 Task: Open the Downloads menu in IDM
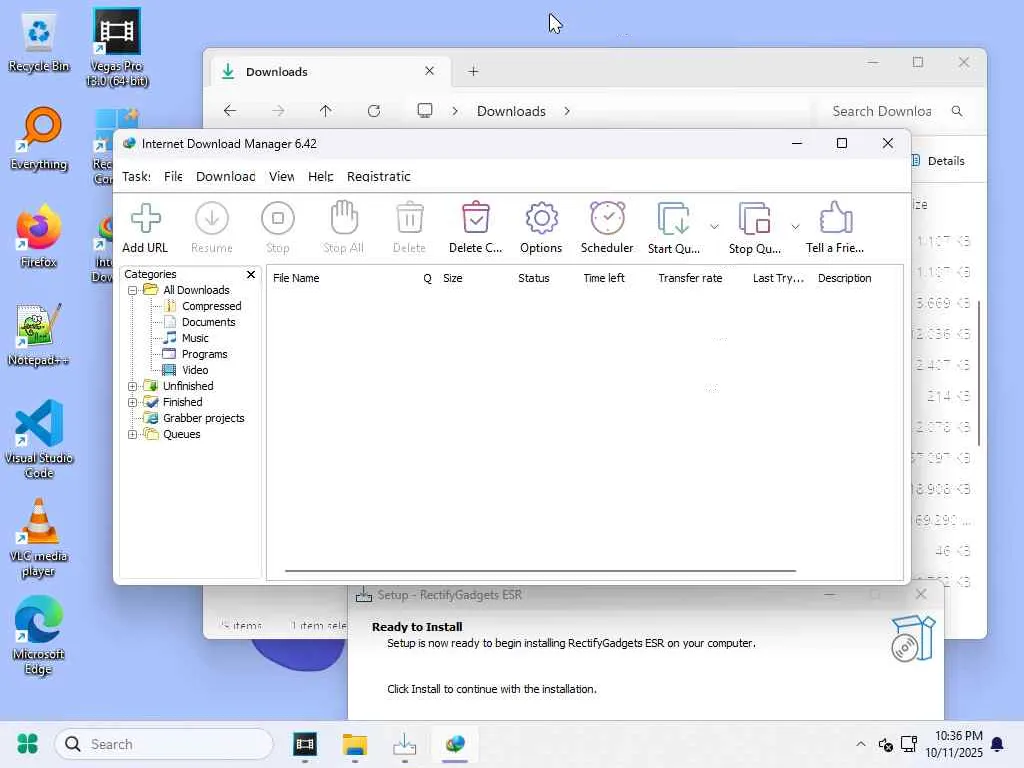pos(225,176)
